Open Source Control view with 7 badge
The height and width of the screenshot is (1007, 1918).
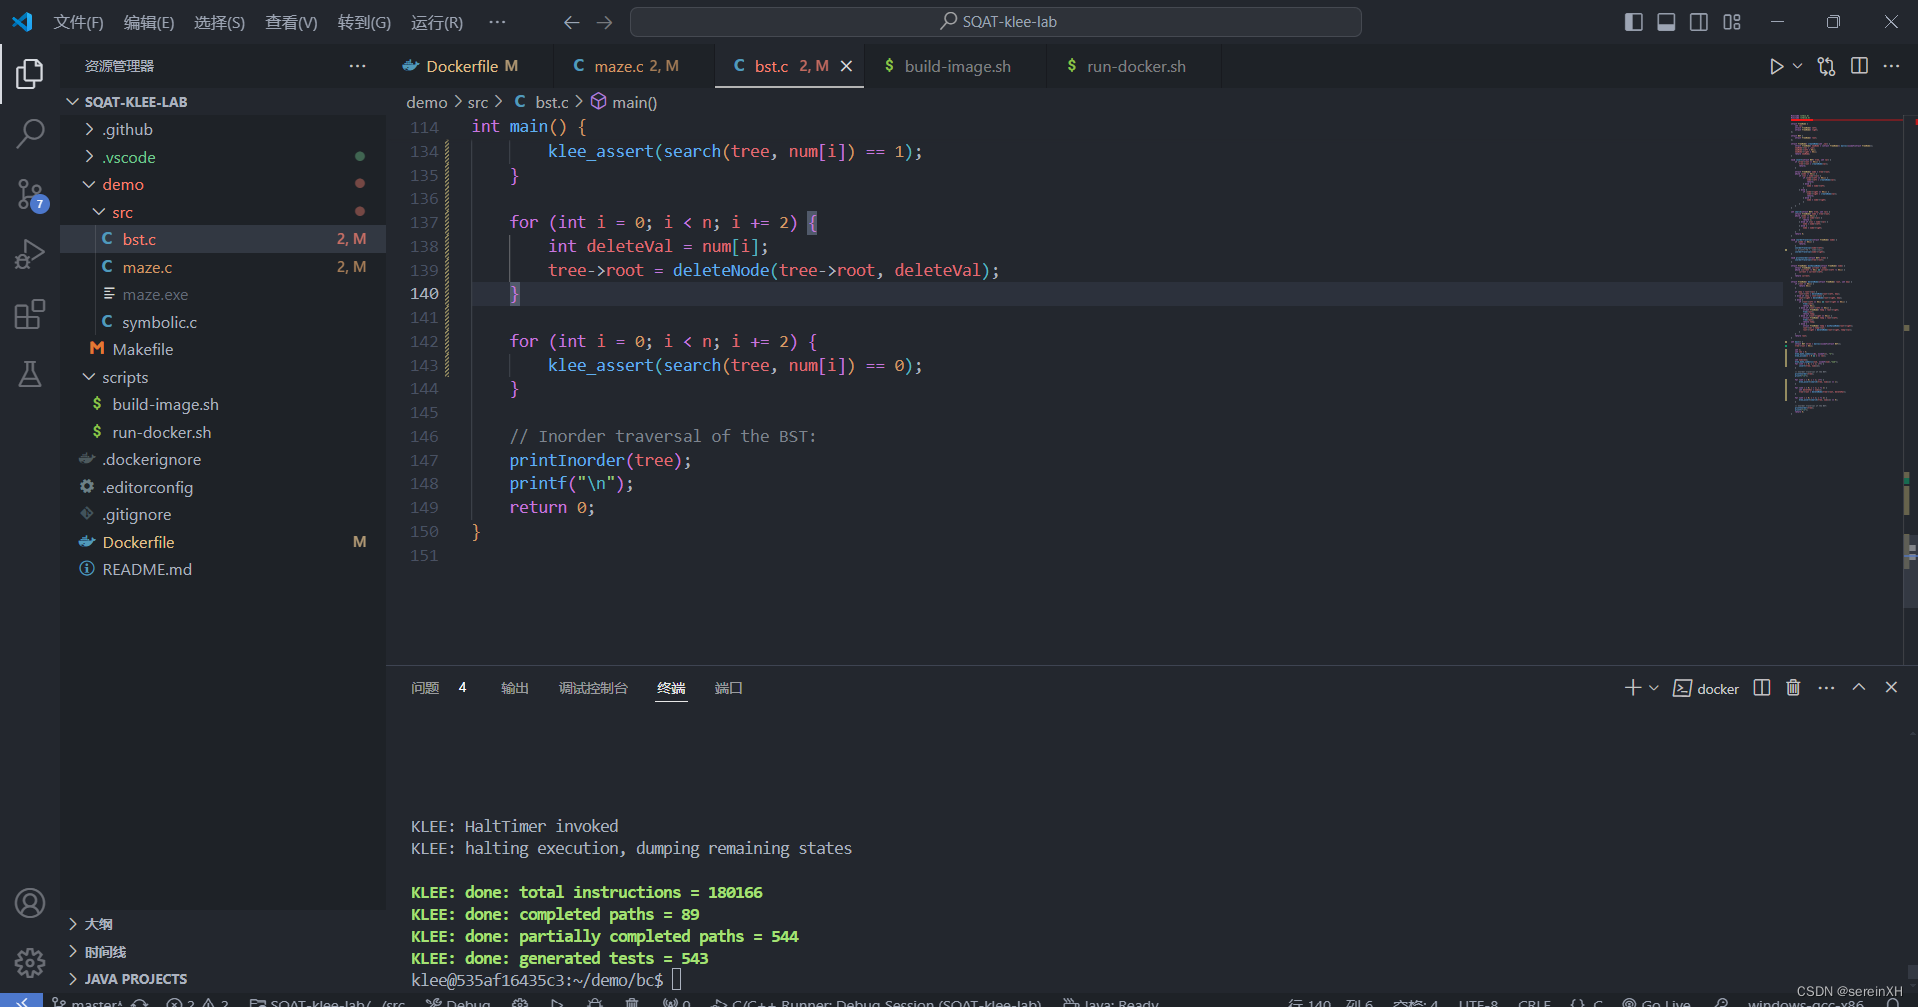tap(30, 195)
